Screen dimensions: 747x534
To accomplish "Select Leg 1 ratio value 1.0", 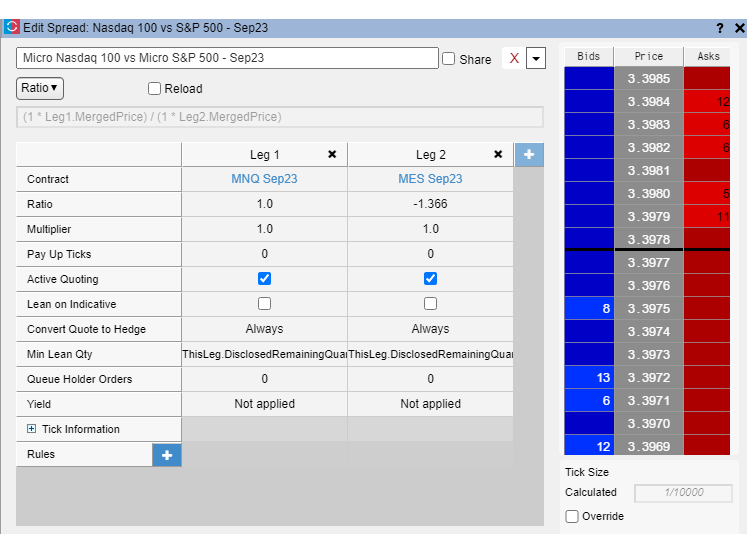I will point(264,204).
